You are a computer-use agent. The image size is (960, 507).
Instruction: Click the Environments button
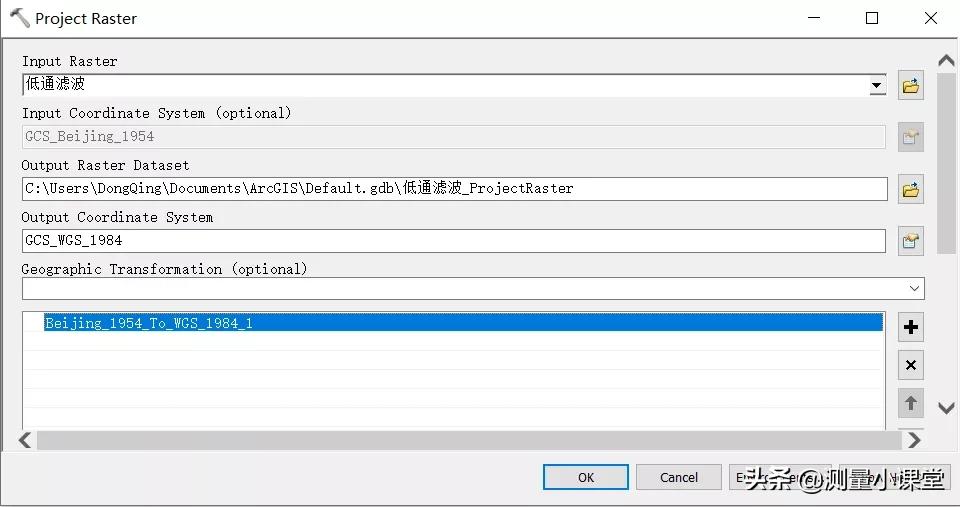click(x=780, y=477)
